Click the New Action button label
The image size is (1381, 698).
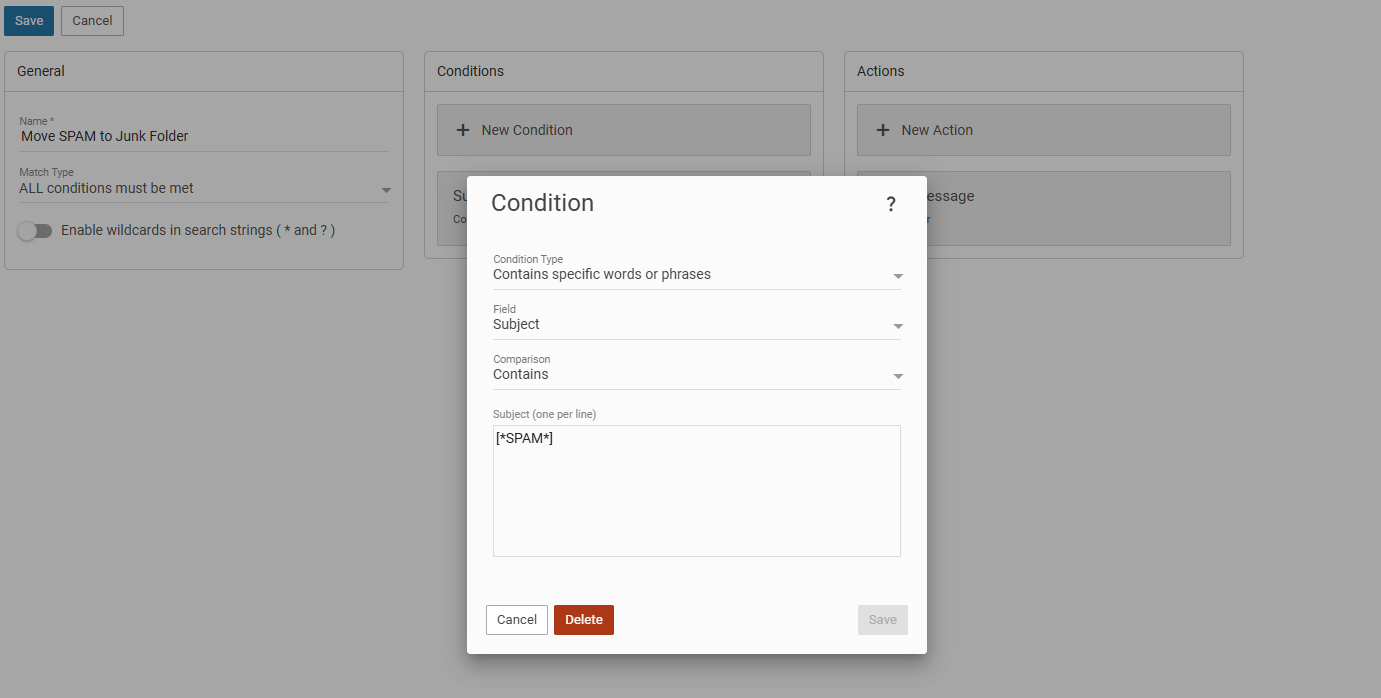point(937,130)
